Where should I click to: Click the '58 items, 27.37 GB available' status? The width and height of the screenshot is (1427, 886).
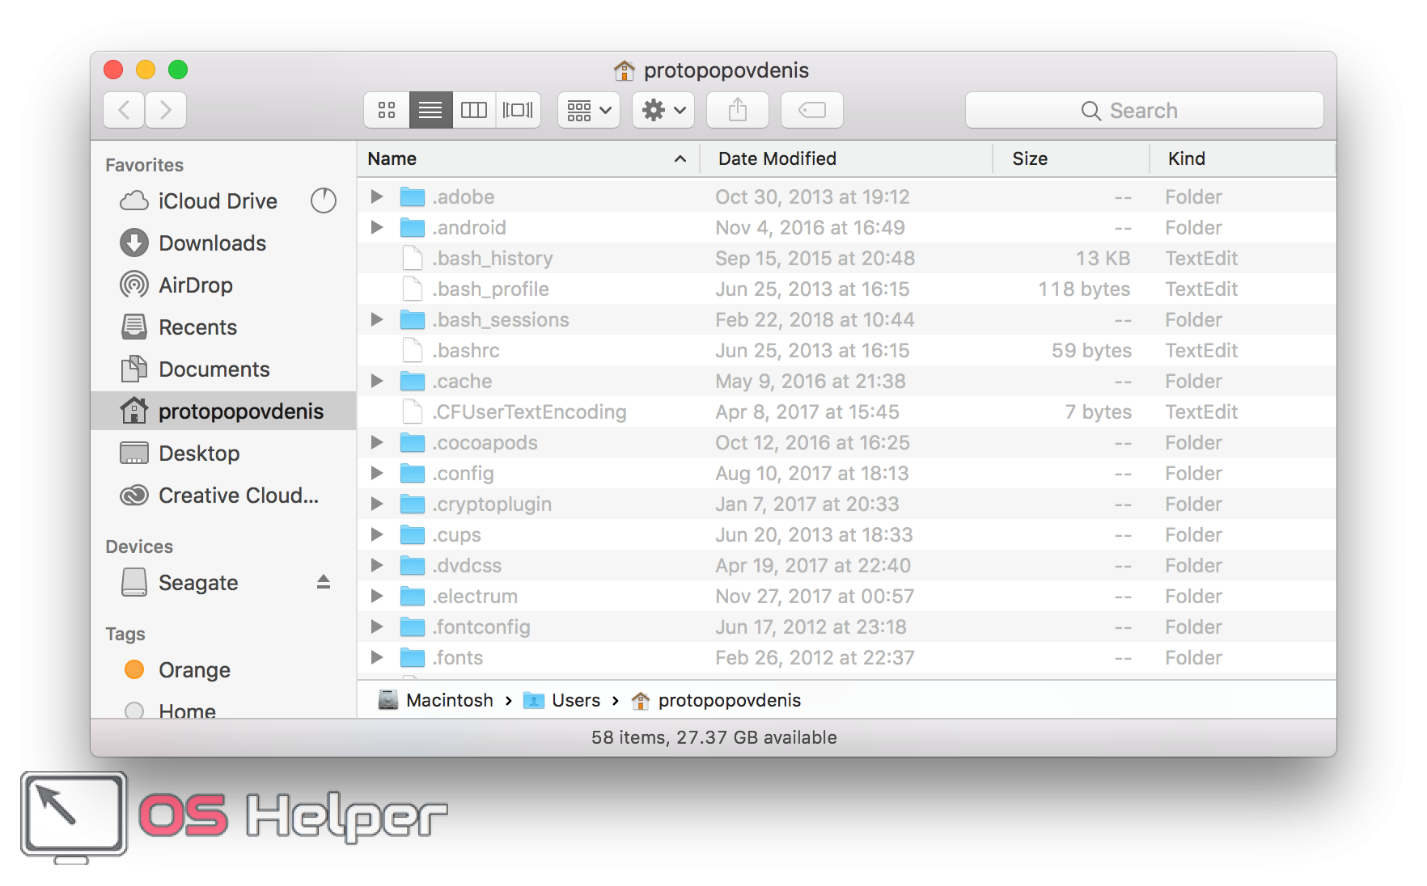(x=714, y=737)
